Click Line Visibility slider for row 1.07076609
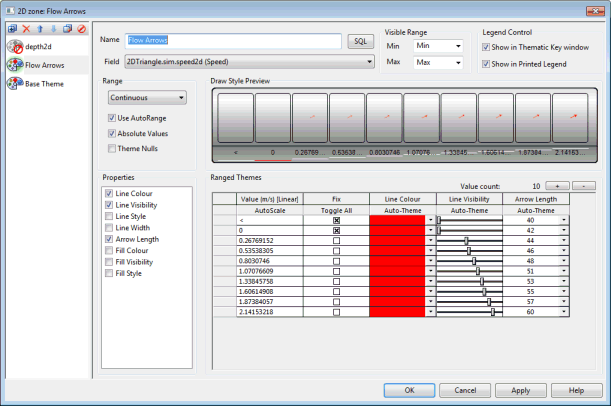This screenshot has height=406, width=611. (x=469, y=271)
